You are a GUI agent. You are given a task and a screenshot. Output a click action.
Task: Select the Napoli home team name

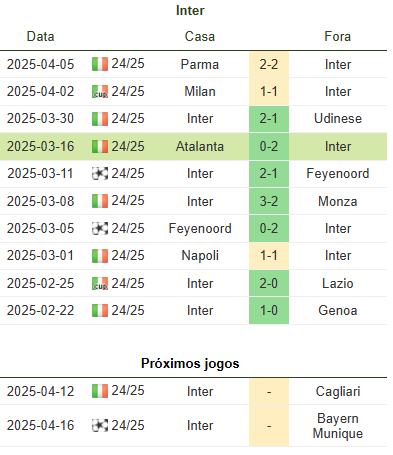200,256
